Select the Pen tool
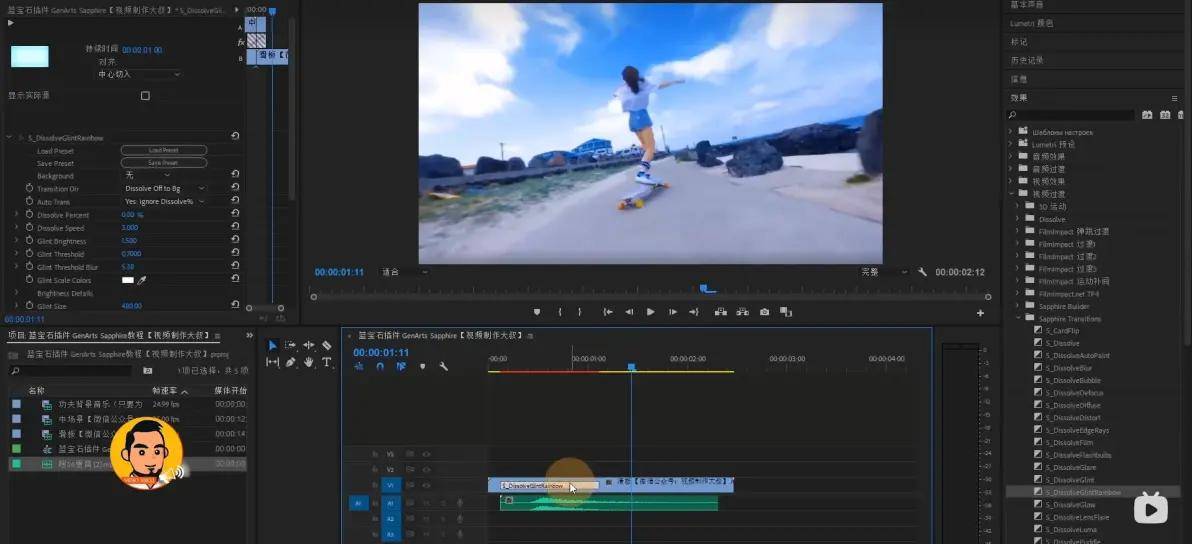Image resolution: width=1192 pixels, height=544 pixels. pyautogui.click(x=290, y=362)
